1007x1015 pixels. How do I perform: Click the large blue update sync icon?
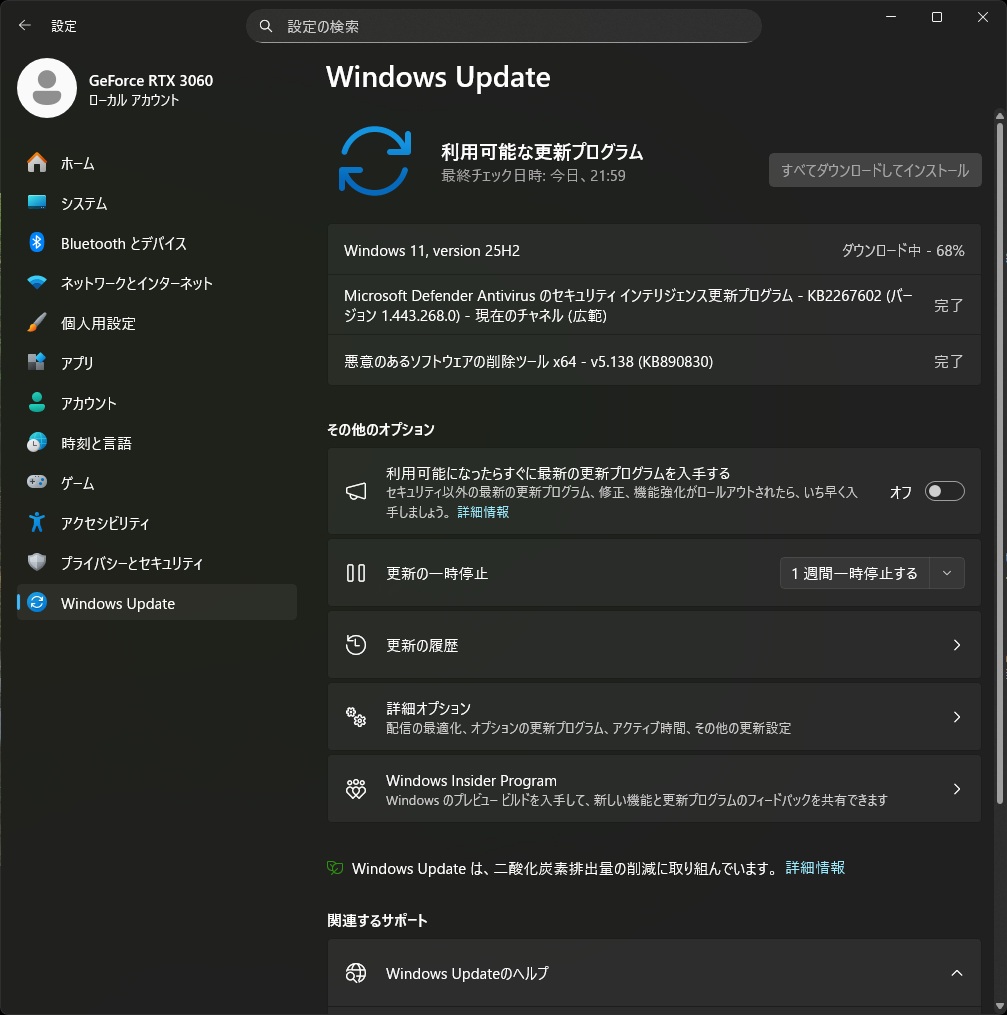pyautogui.click(x=375, y=161)
